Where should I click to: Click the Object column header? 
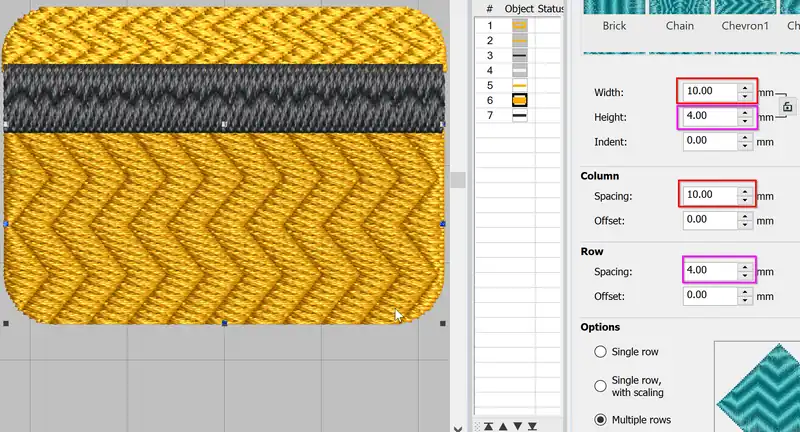point(519,8)
